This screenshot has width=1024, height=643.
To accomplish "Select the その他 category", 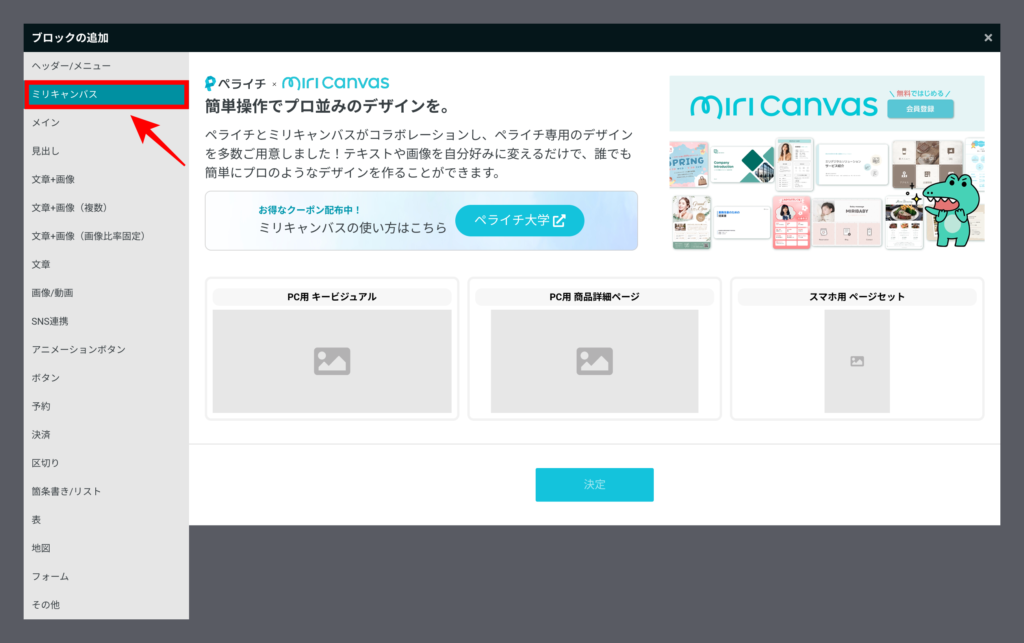I will coord(106,605).
